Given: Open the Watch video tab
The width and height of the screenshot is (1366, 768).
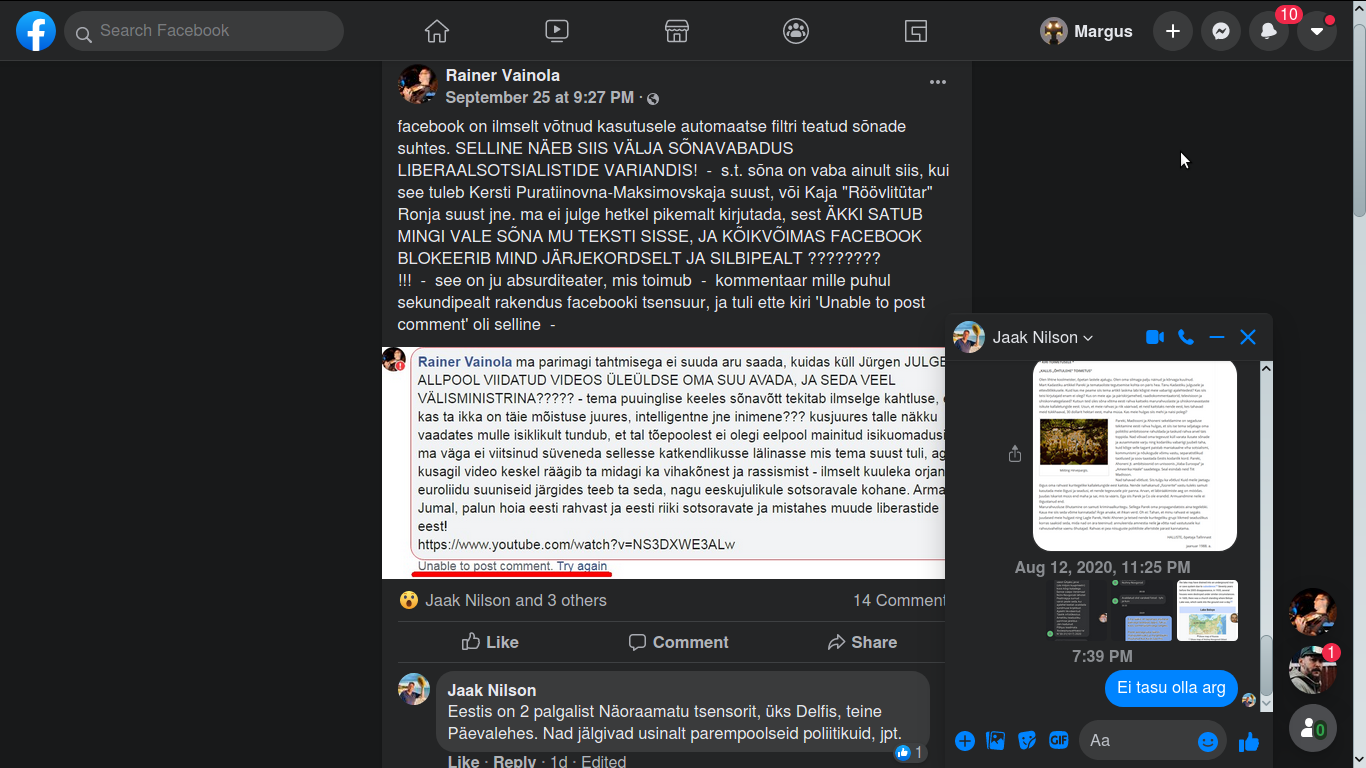Looking at the screenshot, I should (557, 31).
